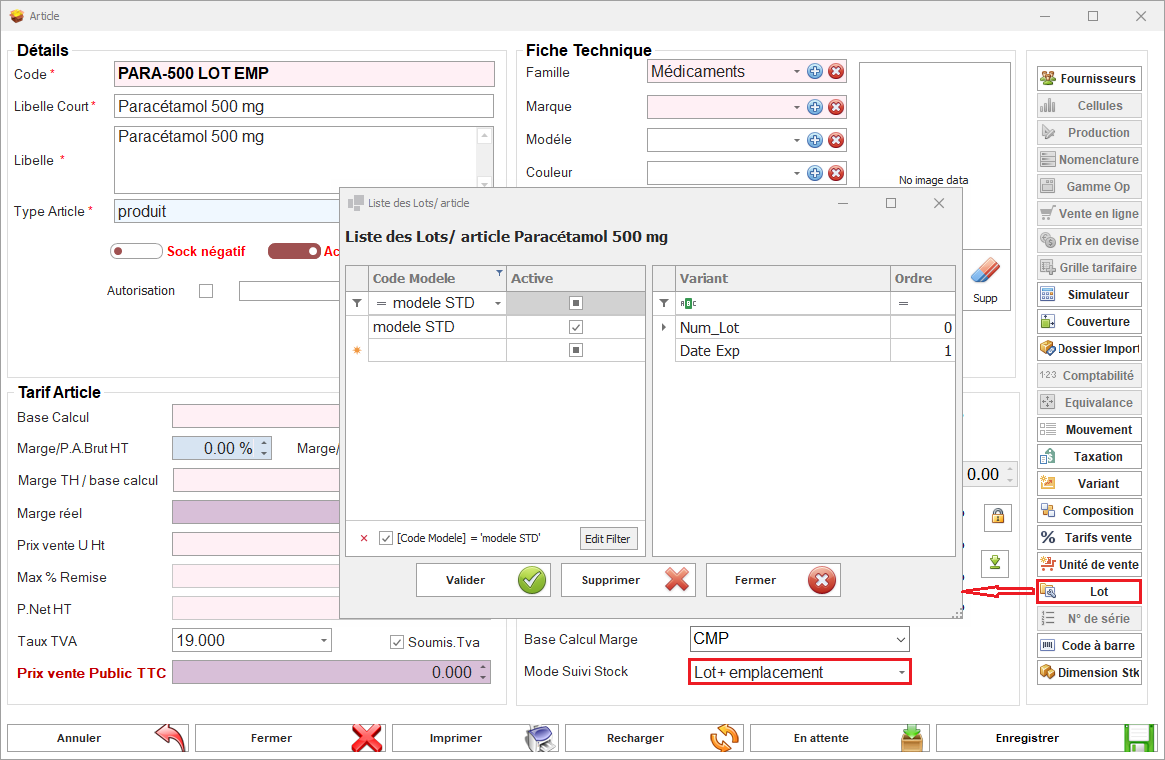Open the Code à barre button
Image resolution: width=1165 pixels, height=760 pixels.
(x=1088, y=645)
